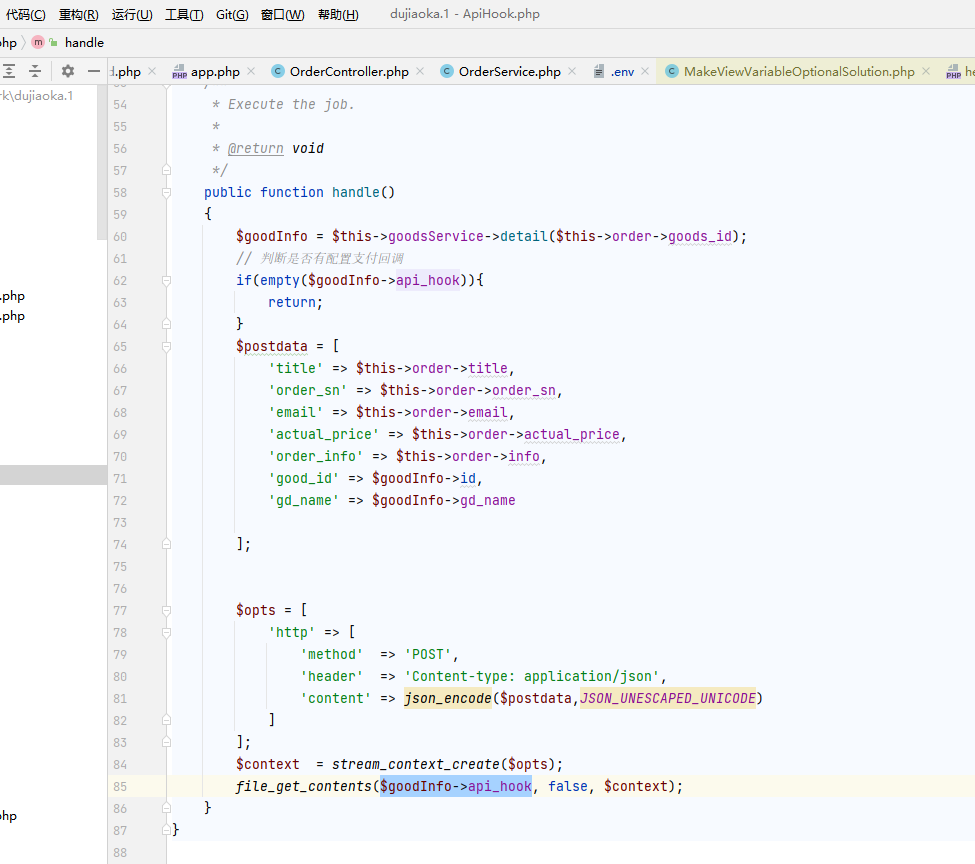
Task: Click fold end marker at line 64
Action: 166,324
